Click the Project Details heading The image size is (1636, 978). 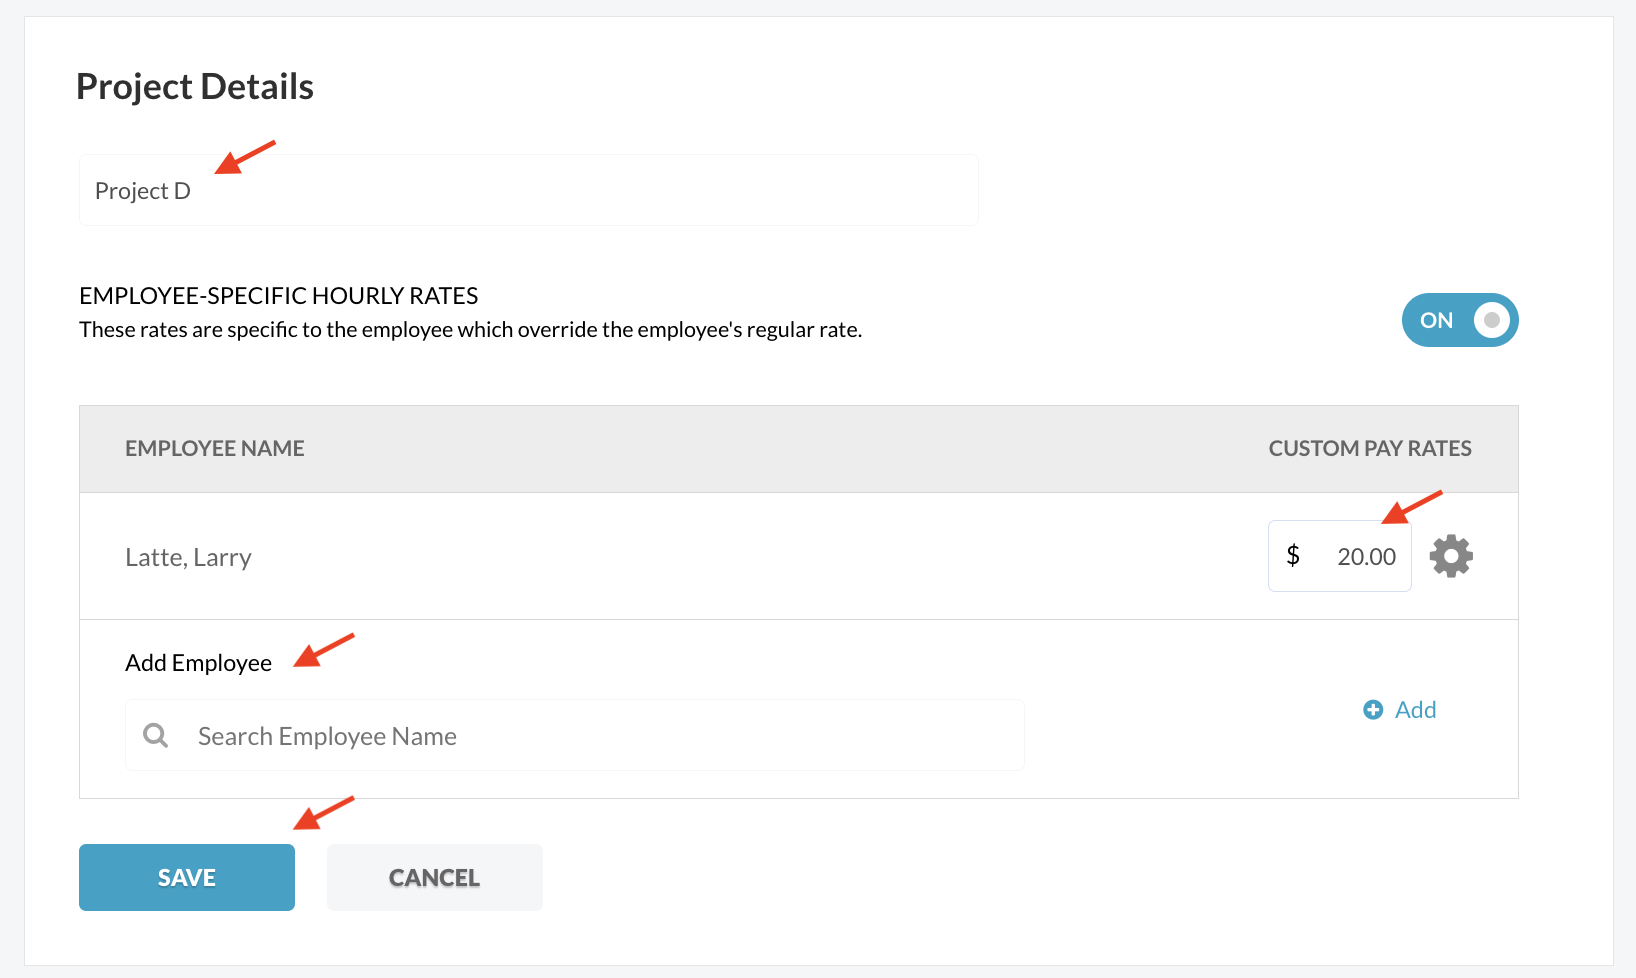[x=195, y=87]
